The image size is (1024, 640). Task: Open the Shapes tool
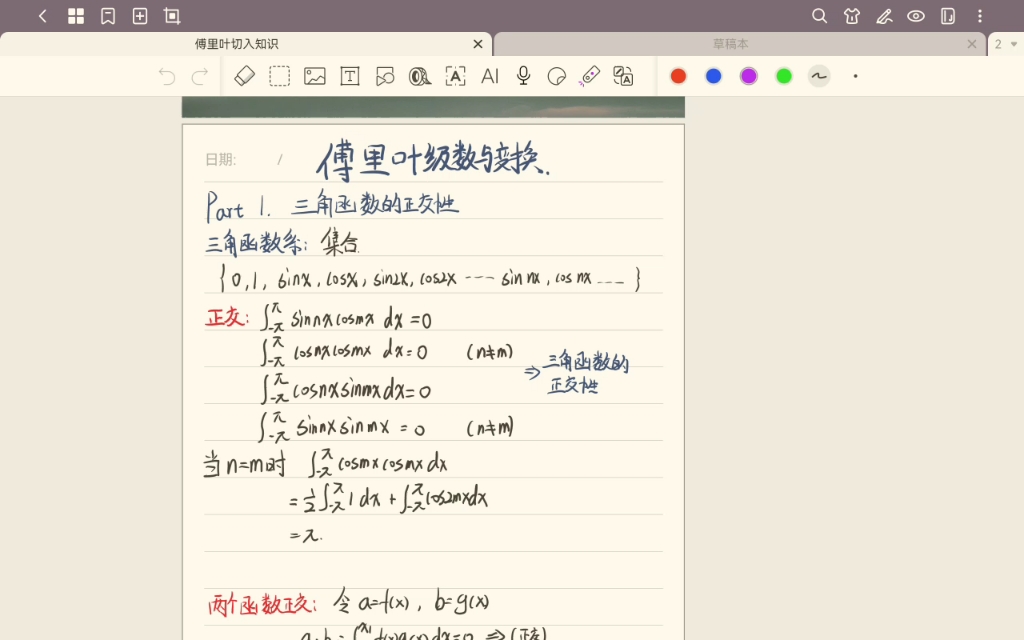[385, 76]
